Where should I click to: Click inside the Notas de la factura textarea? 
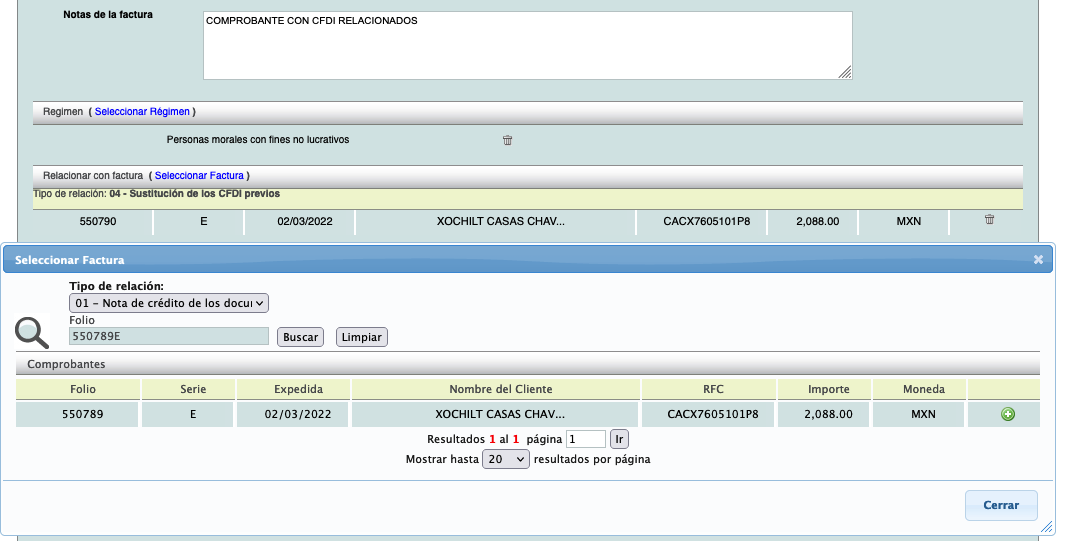tap(527, 45)
